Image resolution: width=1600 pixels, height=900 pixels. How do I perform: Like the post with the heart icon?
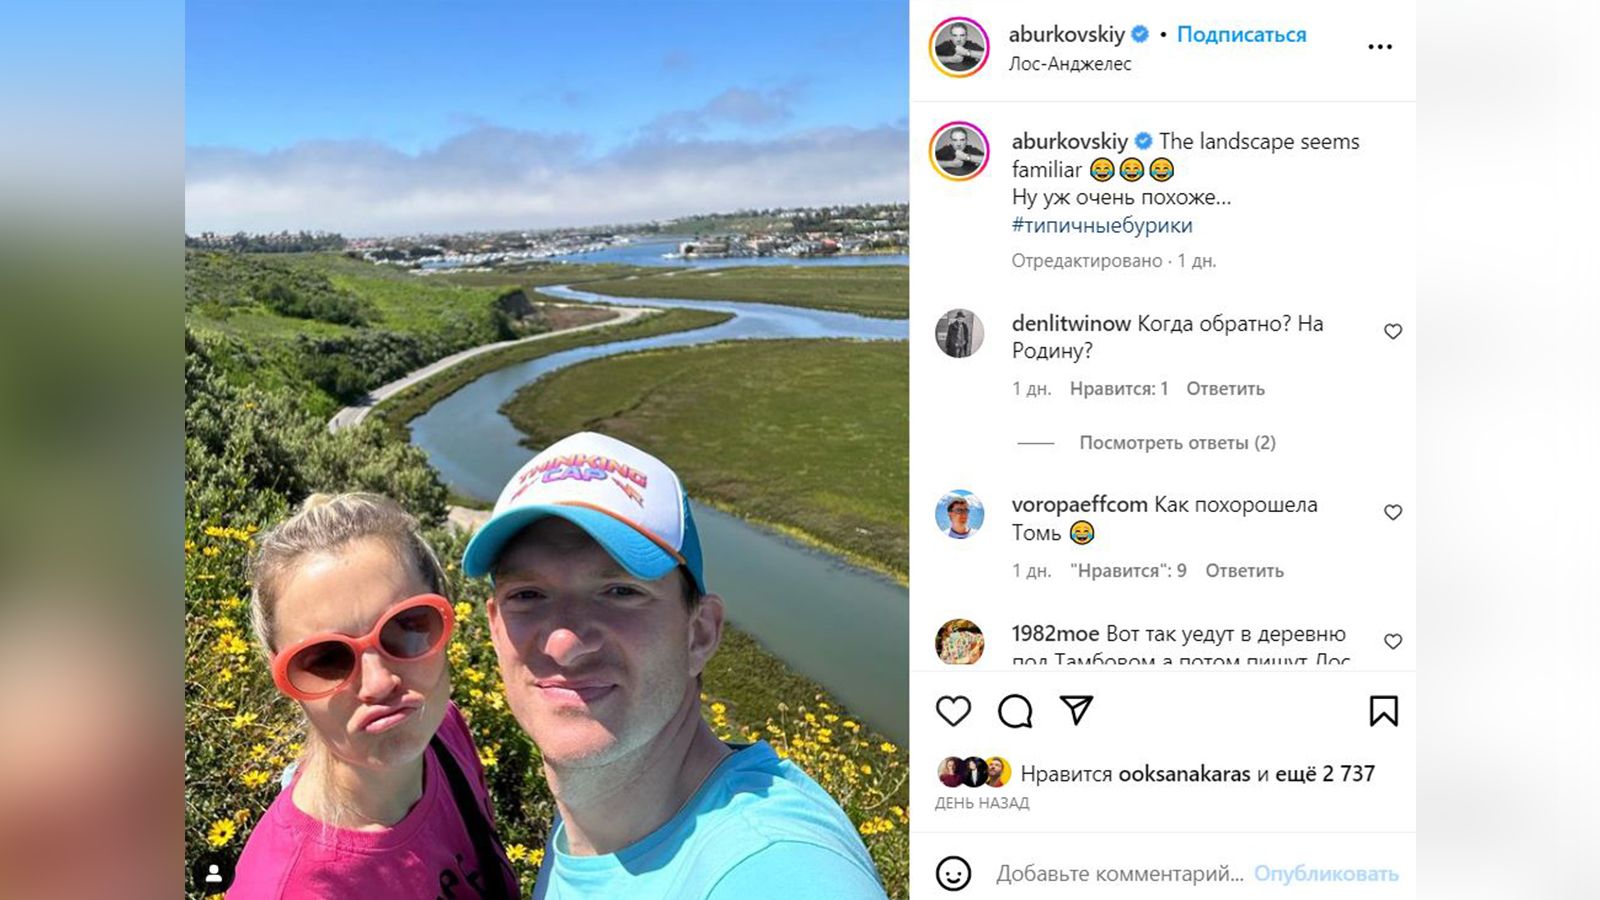[953, 711]
